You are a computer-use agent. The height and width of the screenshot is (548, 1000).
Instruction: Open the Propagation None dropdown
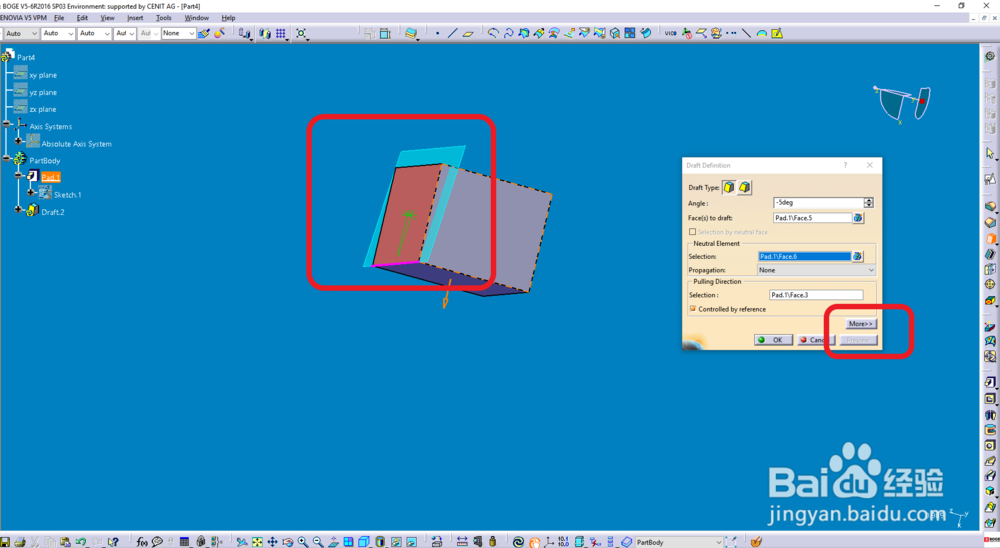point(816,270)
